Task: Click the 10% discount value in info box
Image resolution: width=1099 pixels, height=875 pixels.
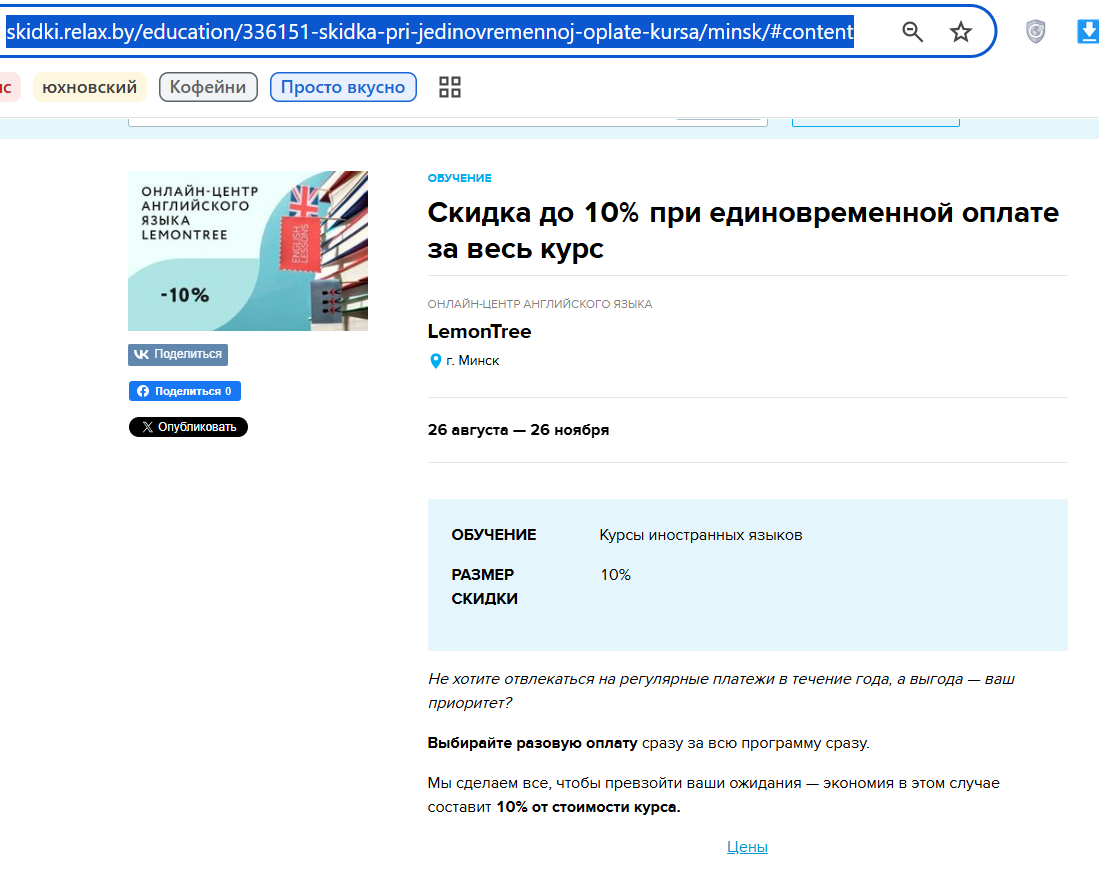Action: 615,575
